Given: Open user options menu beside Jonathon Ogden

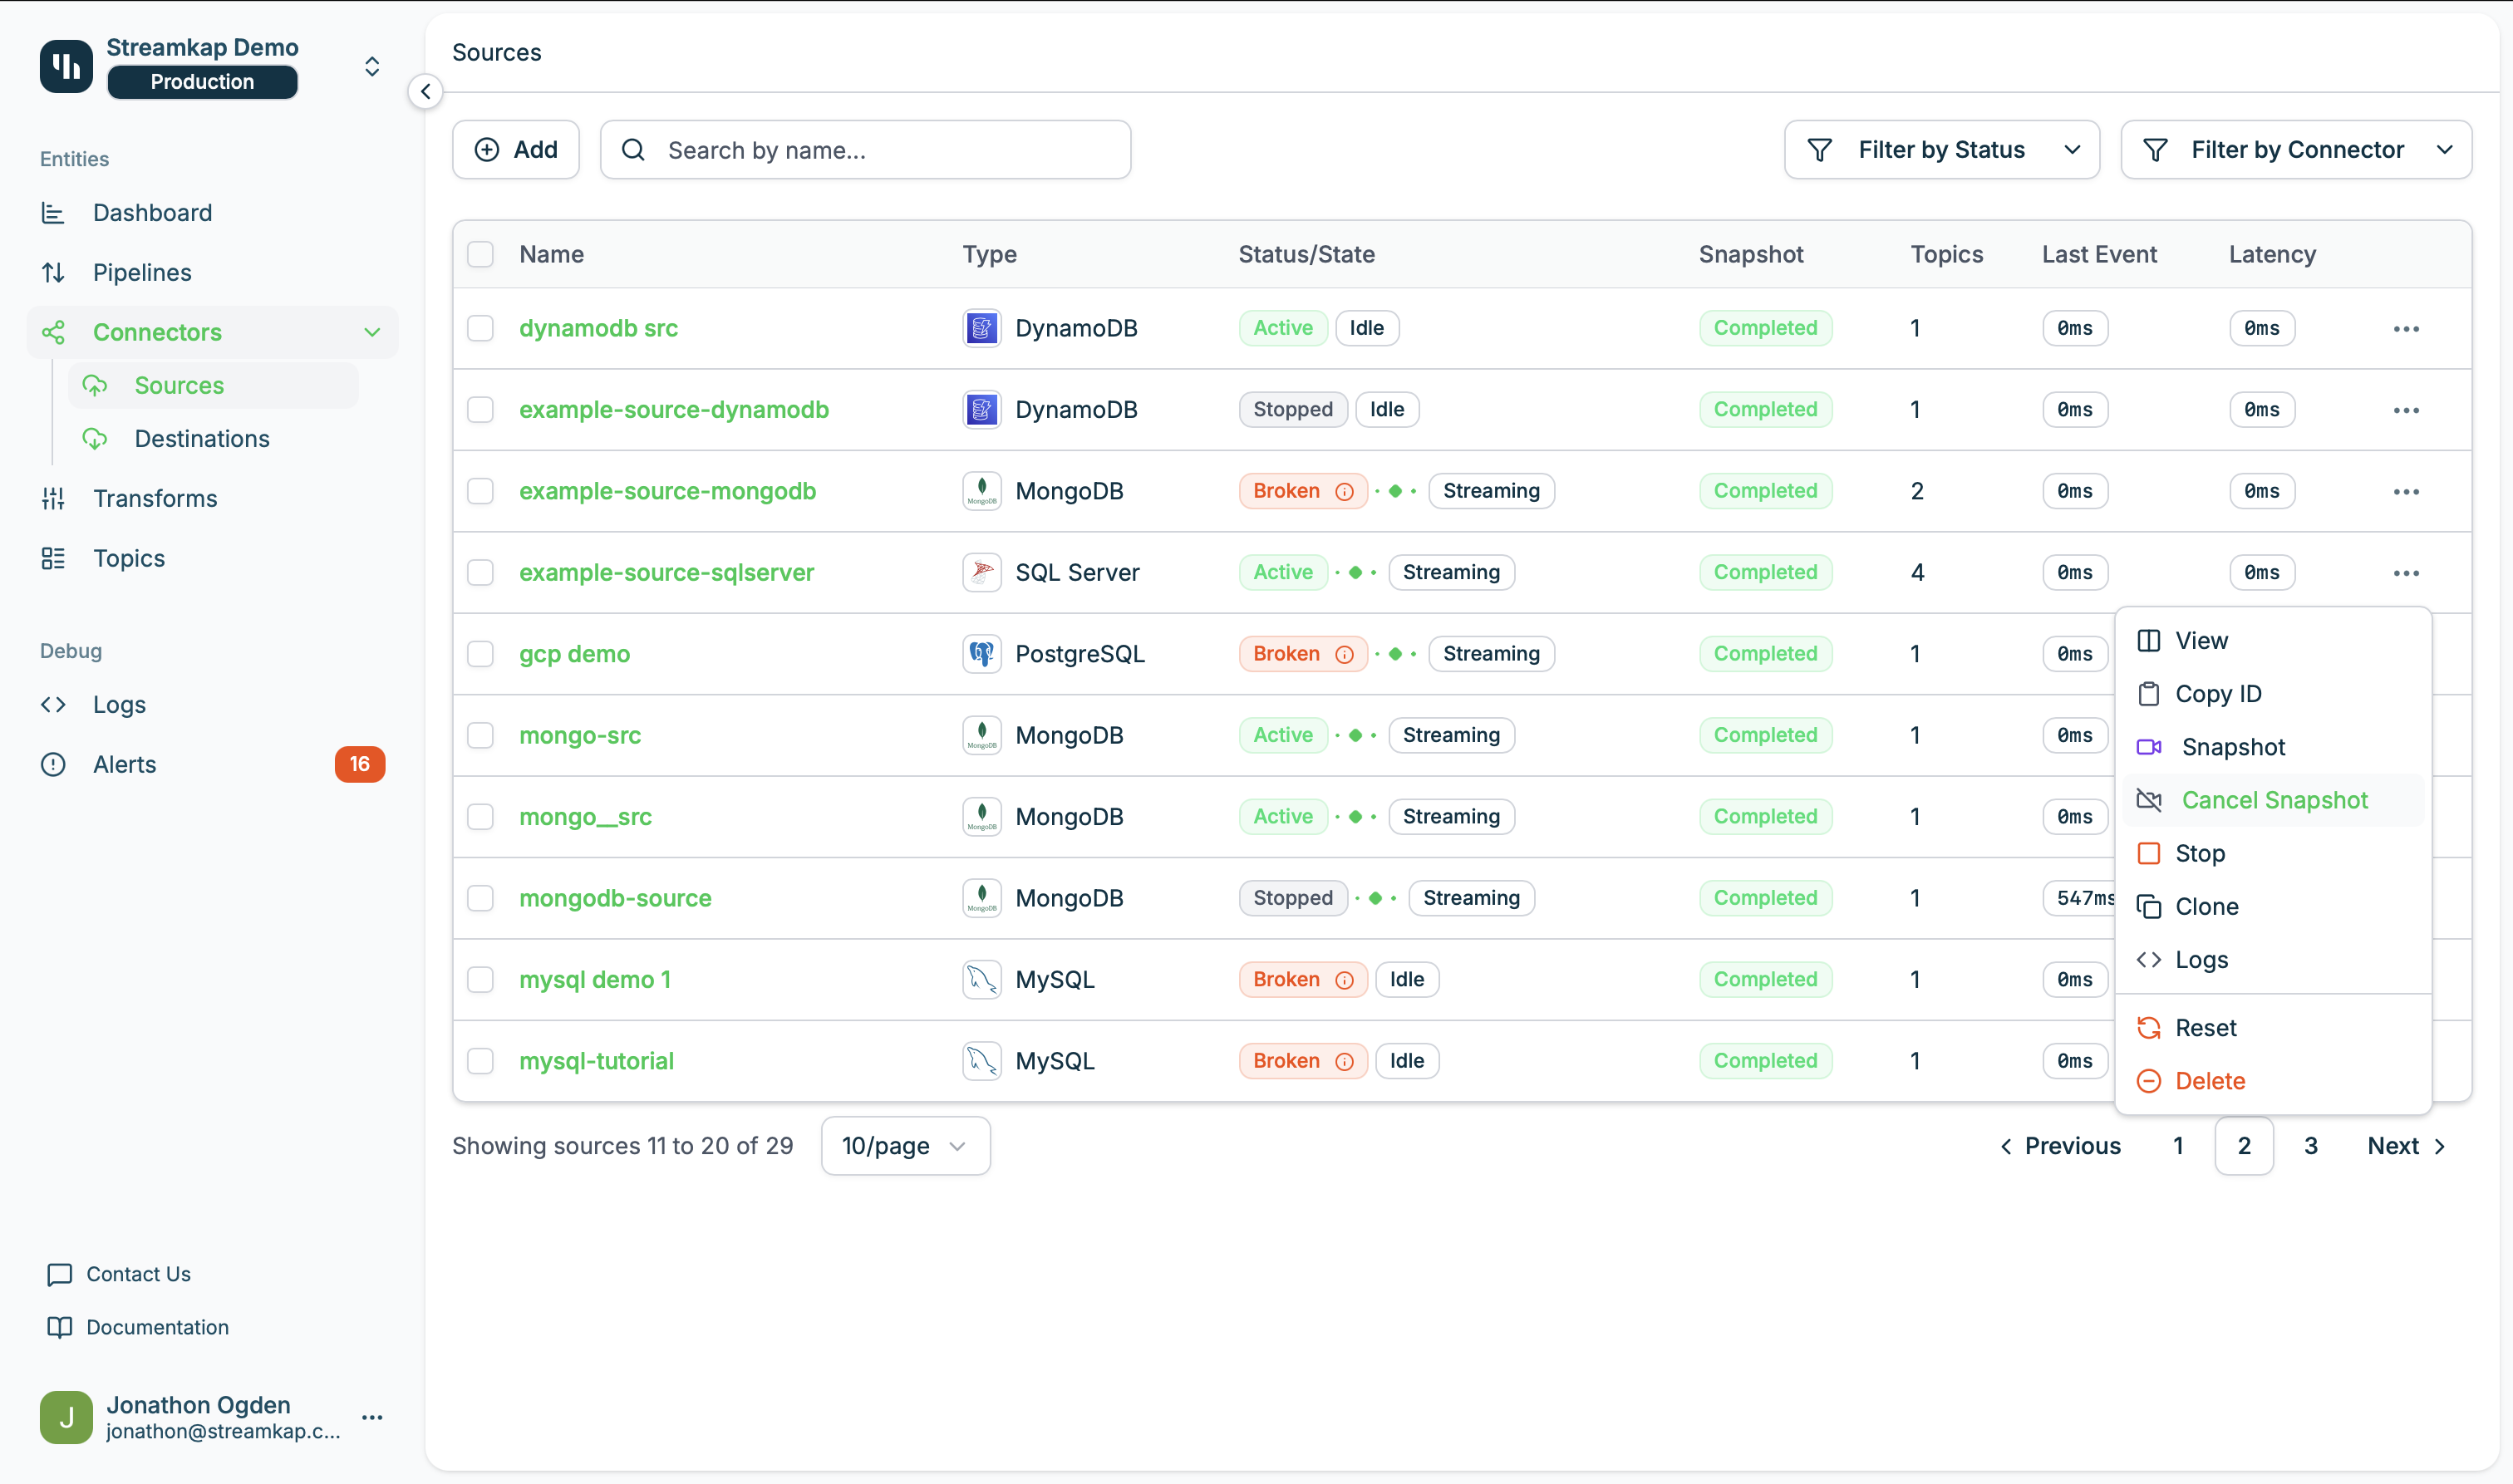Looking at the screenshot, I should click(372, 1417).
